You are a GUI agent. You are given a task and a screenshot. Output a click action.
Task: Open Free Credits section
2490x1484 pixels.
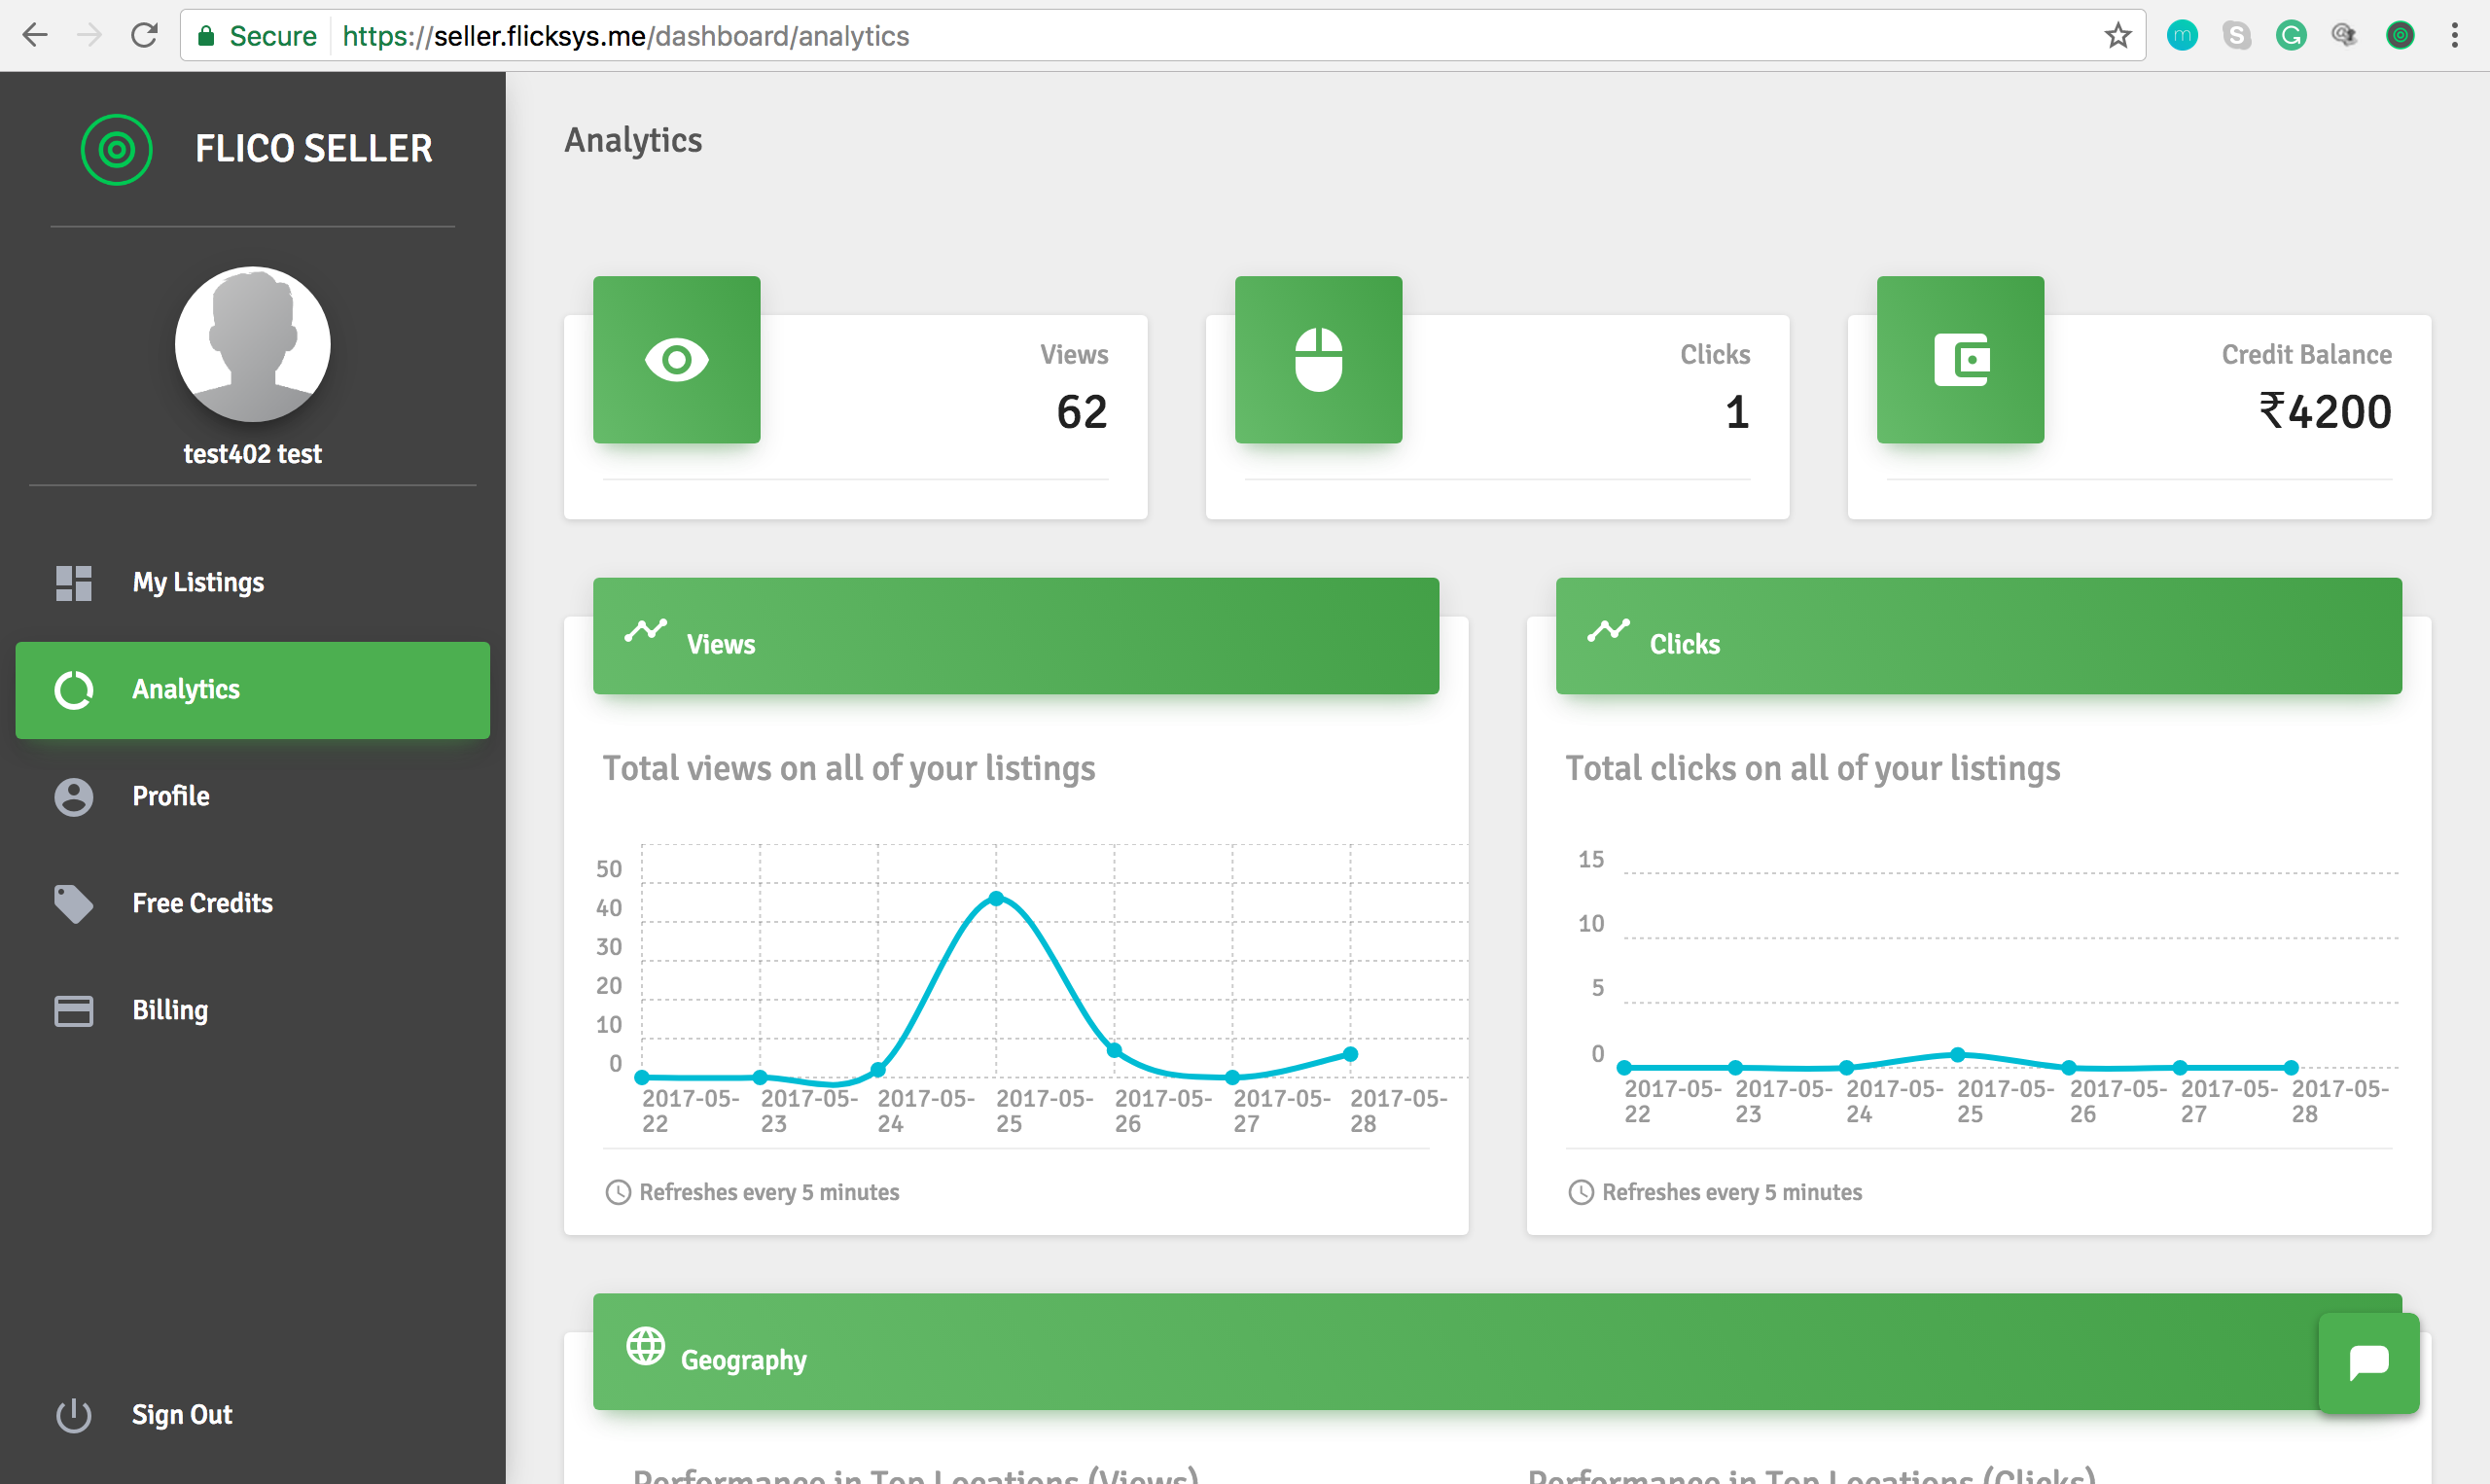202,903
